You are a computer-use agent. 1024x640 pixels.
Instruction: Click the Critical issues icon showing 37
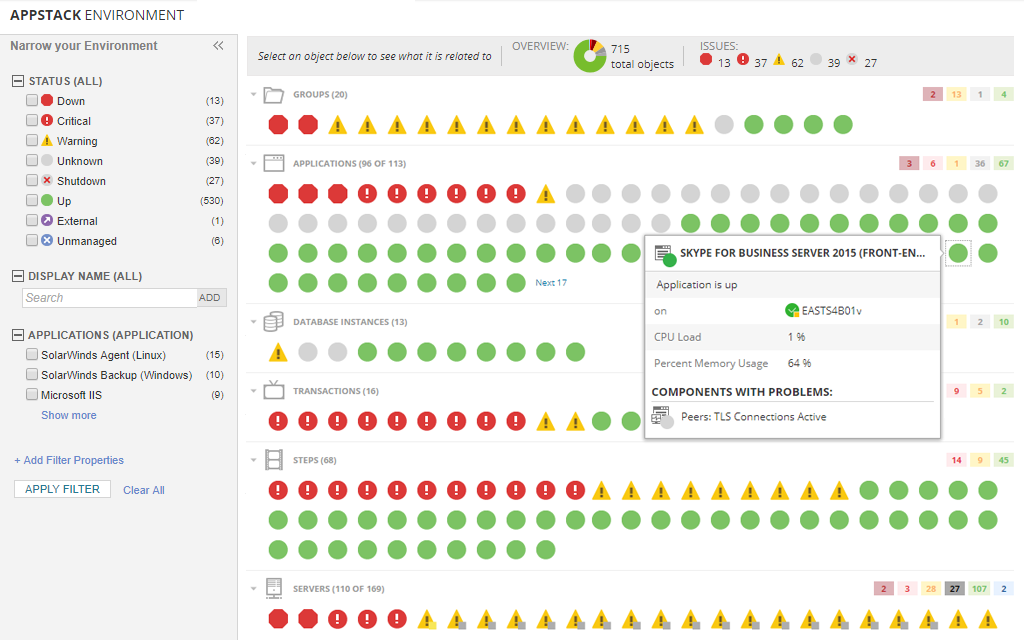pyautogui.click(x=744, y=59)
